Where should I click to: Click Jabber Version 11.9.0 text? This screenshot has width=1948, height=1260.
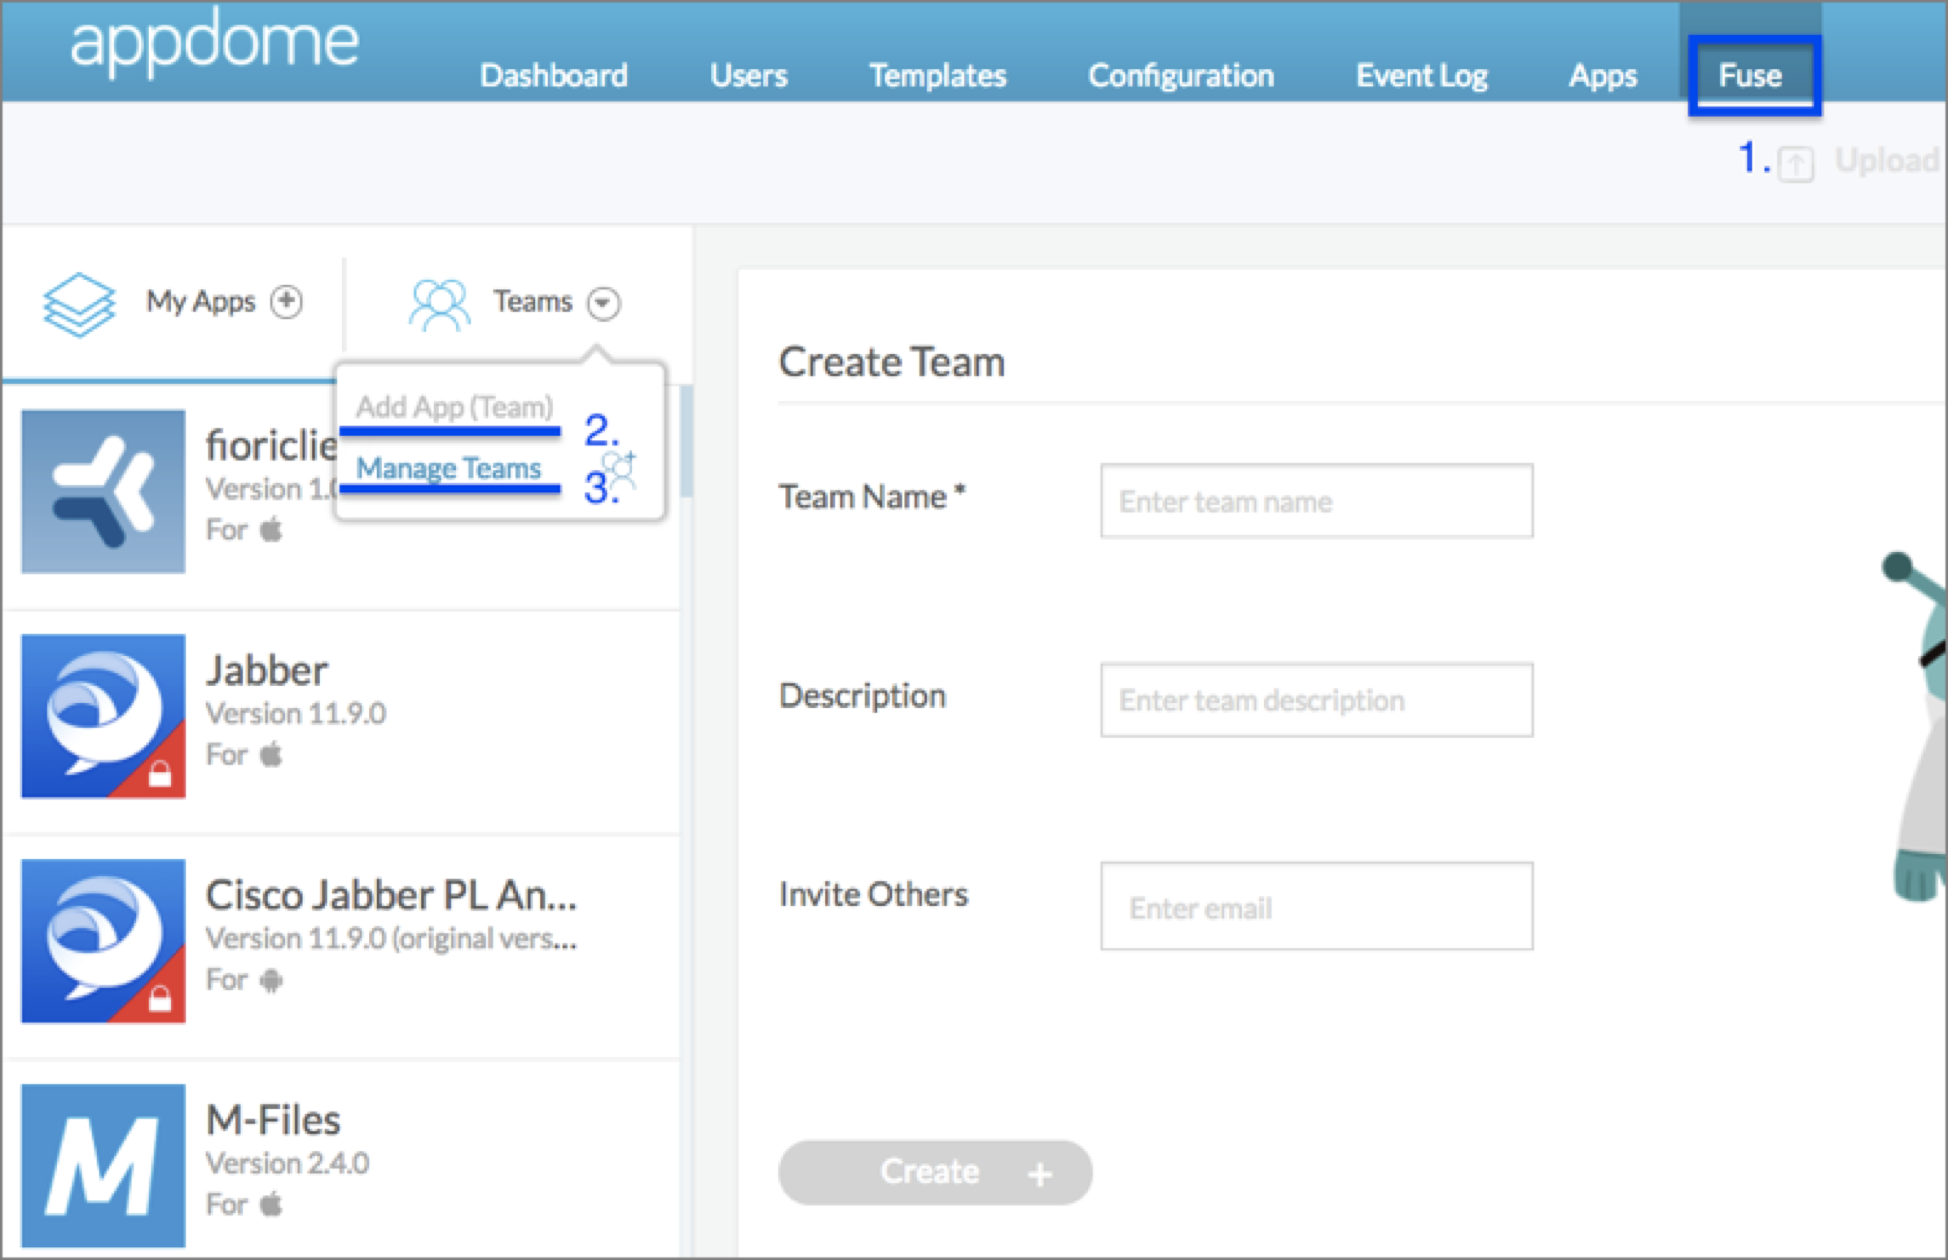(x=296, y=713)
